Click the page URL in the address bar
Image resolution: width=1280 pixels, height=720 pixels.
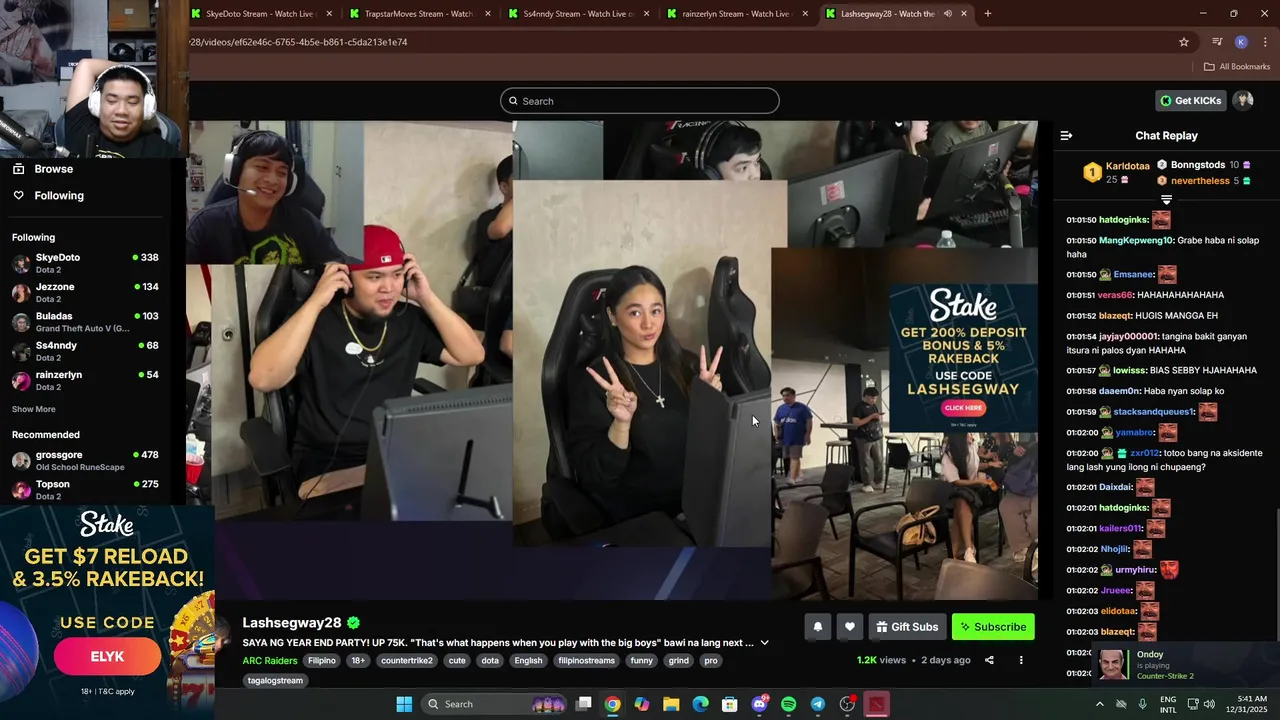[298, 42]
